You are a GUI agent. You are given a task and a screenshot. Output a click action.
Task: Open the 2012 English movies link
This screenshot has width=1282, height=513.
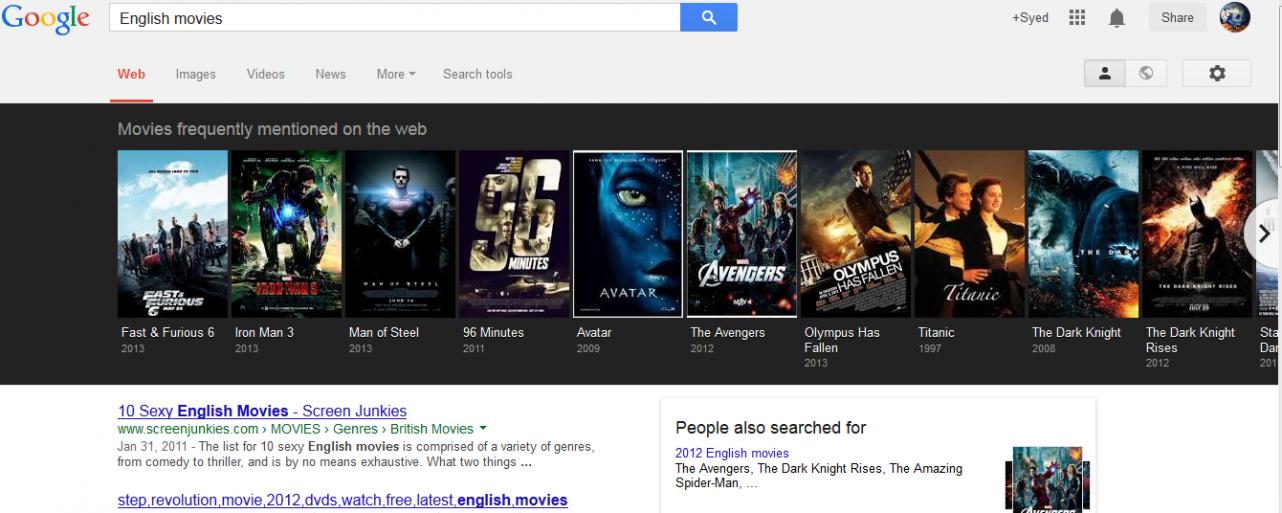[732, 453]
